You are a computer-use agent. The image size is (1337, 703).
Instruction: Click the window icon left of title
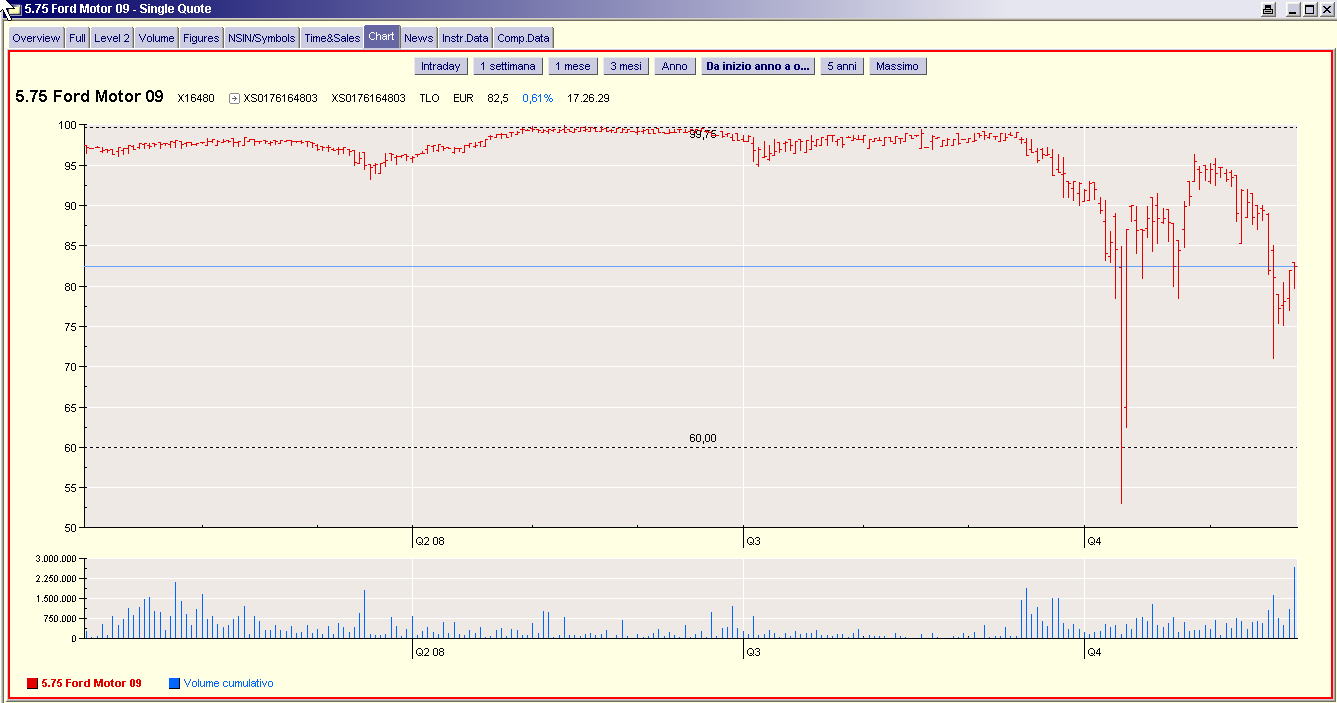[13, 9]
